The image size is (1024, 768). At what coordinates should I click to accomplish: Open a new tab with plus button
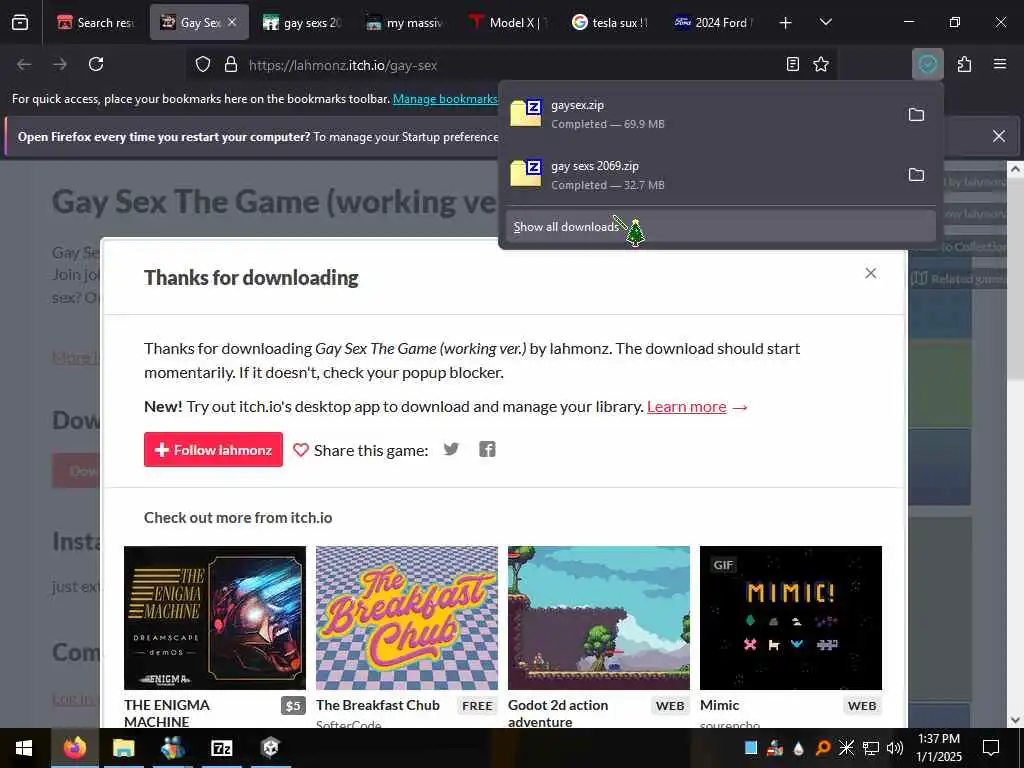(786, 23)
